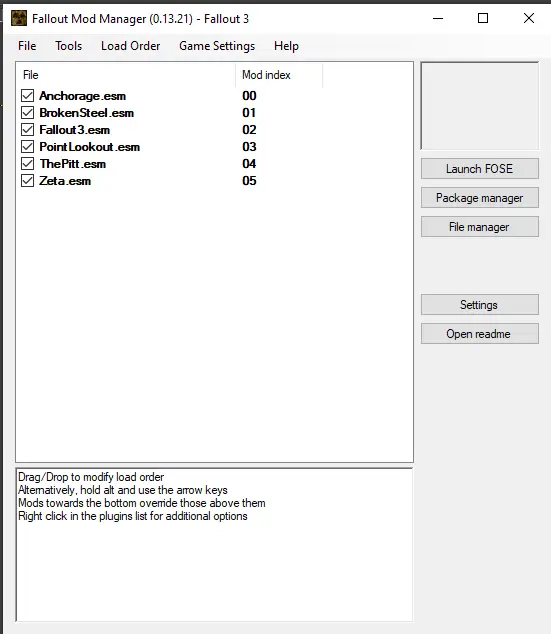Click the Drag/Drop to modify load order text
This screenshot has width=551, height=634.
[91, 477]
